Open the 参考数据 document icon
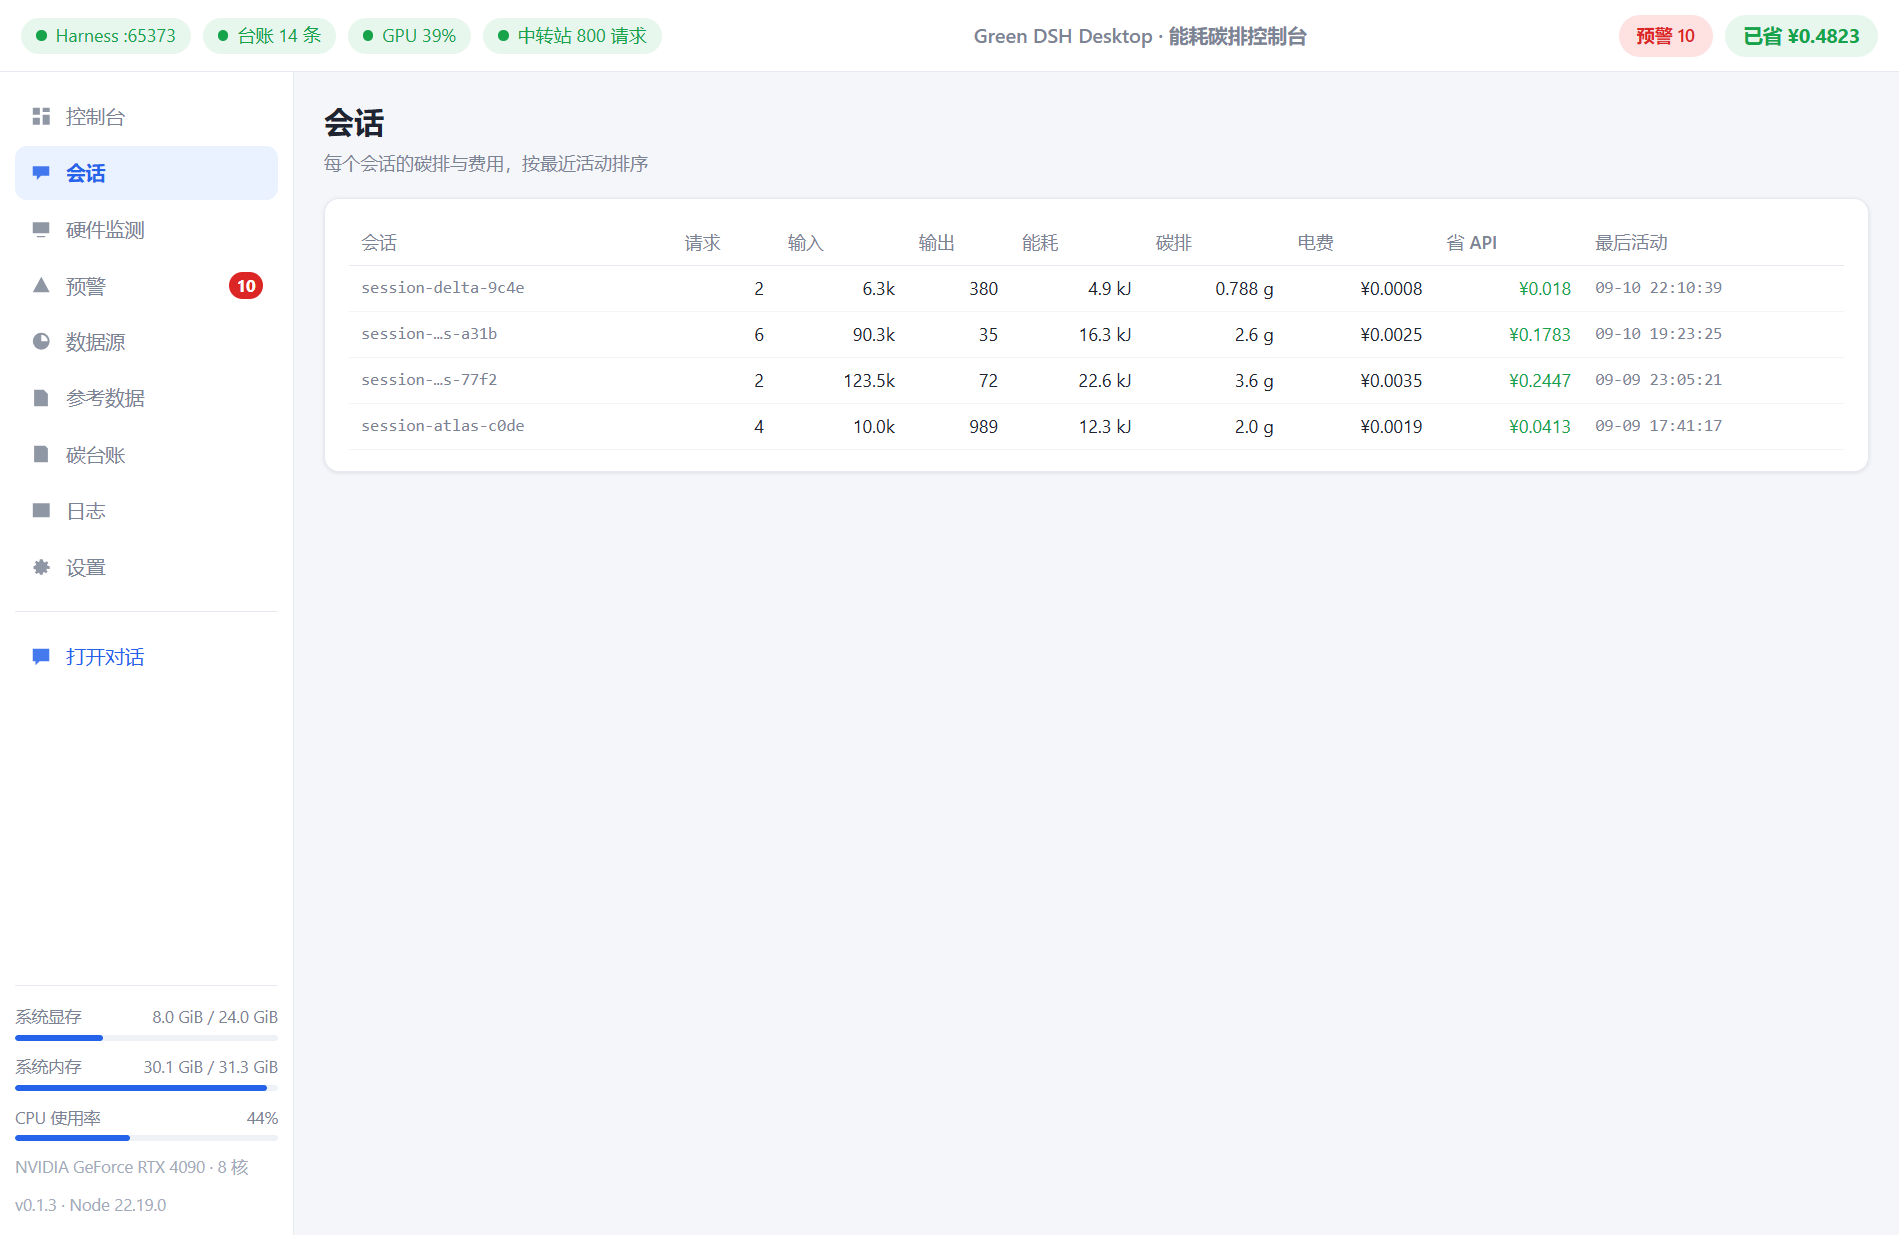Image resolution: width=1899 pixels, height=1235 pixels. [x=41, y=398]
